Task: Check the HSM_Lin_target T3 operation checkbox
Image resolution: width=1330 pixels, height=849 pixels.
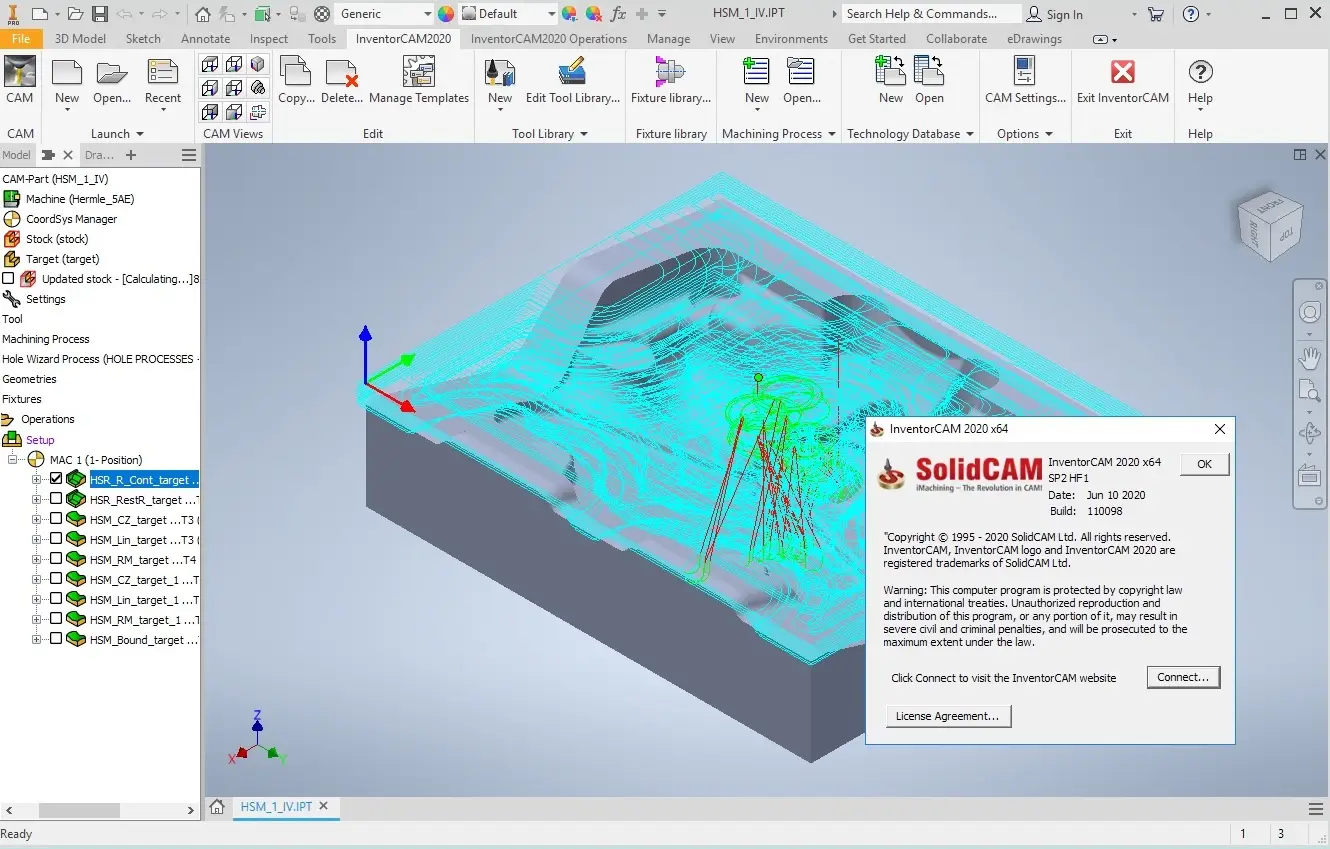Action: [56, 539]
